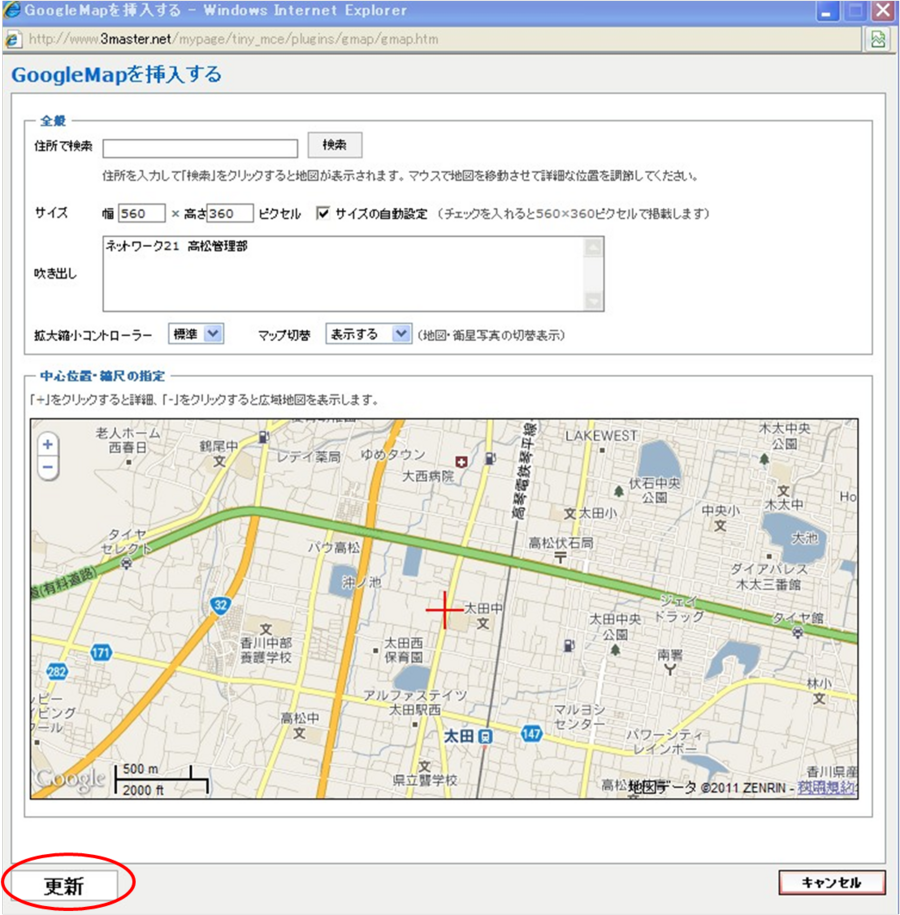Click the route 282 marker on map
The image size is (900, 915).
(57, 672)
